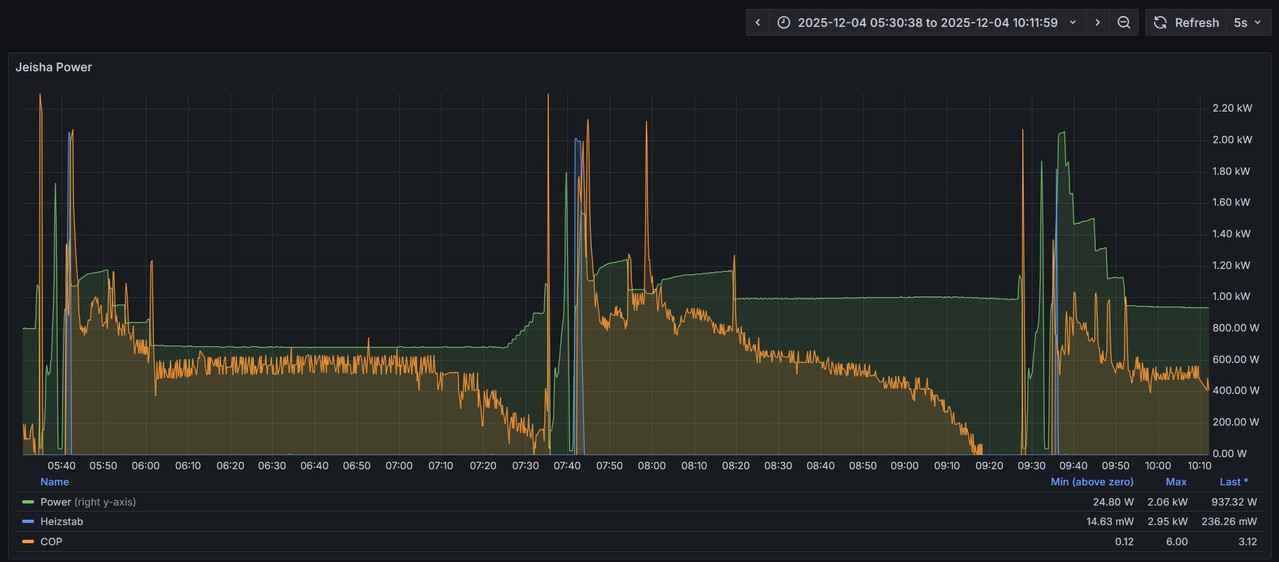The width and height of the screenshot is (1279, 562).
Task: Click the 1.00 kW y-axis label
Action: pyautogui.click(x=1231, y=297)
